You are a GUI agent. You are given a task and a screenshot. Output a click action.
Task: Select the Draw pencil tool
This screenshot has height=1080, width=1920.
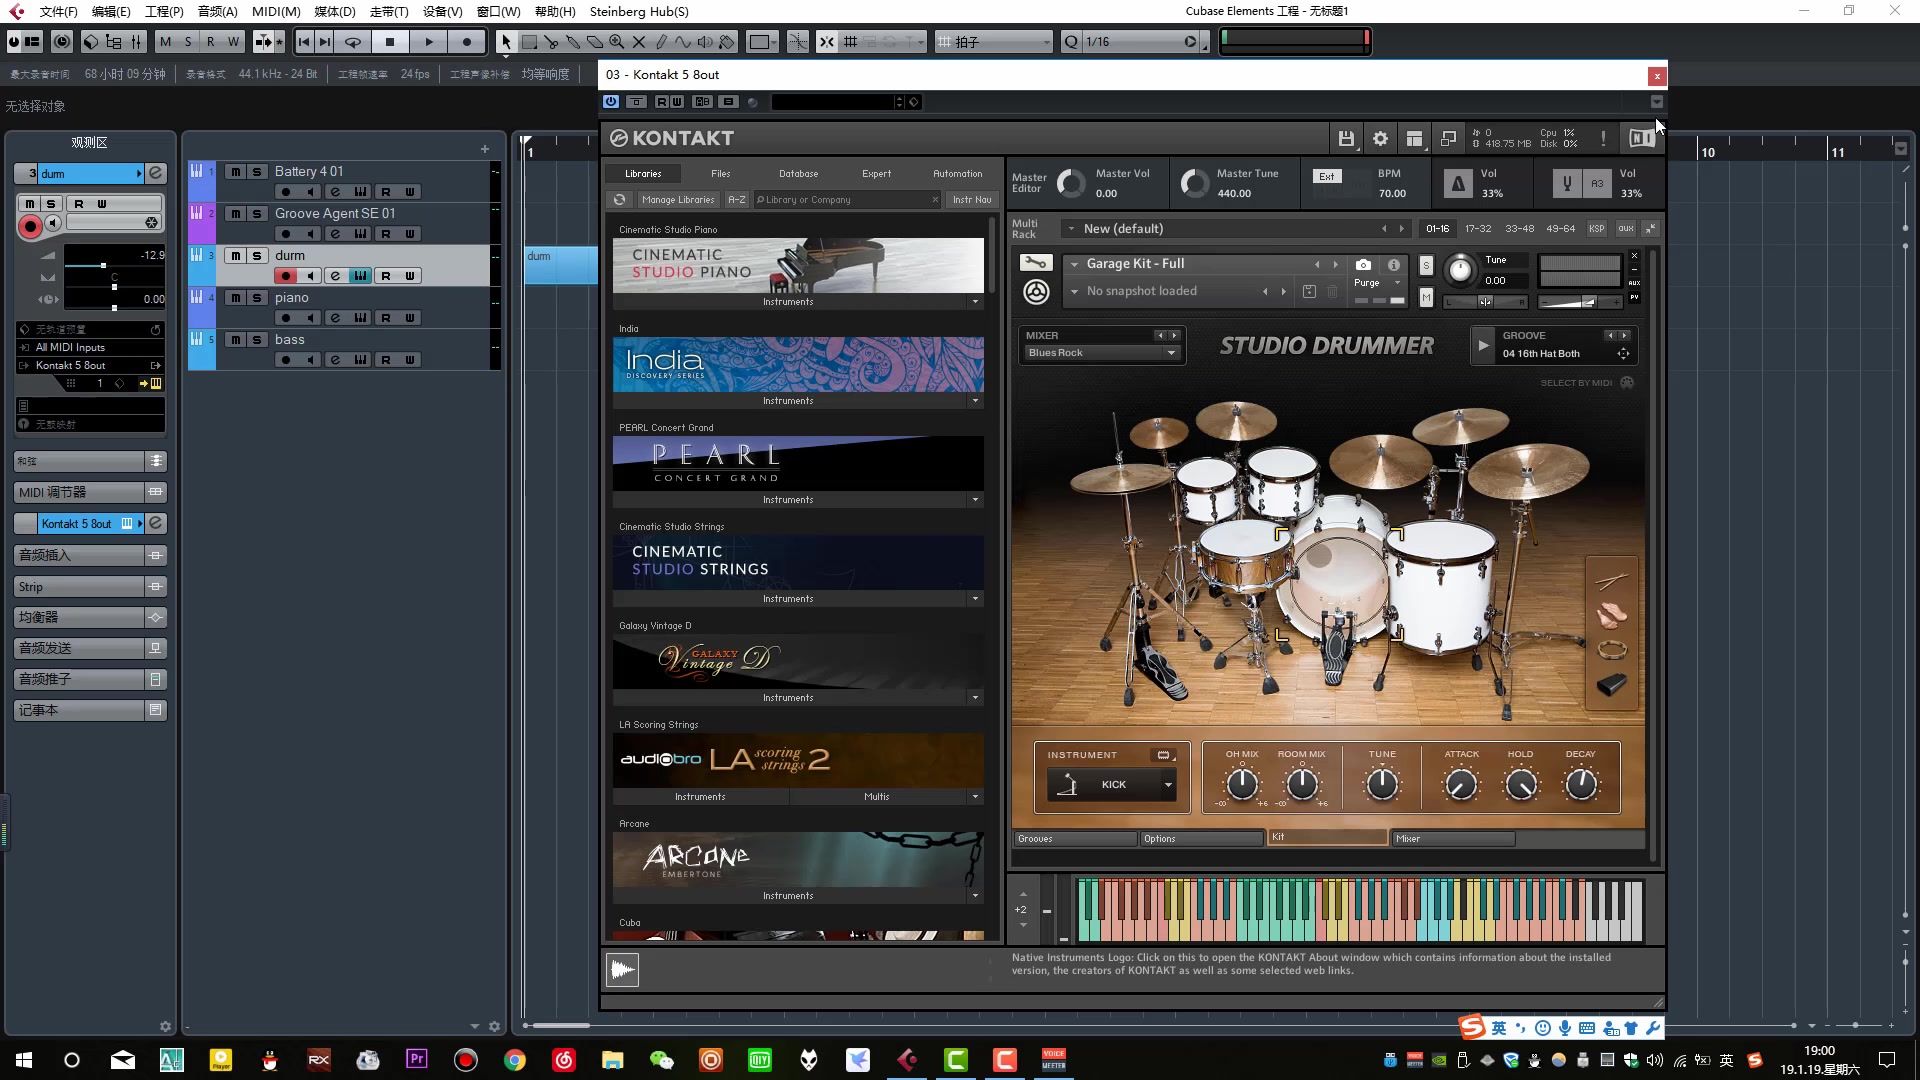(x=661, y=42)
